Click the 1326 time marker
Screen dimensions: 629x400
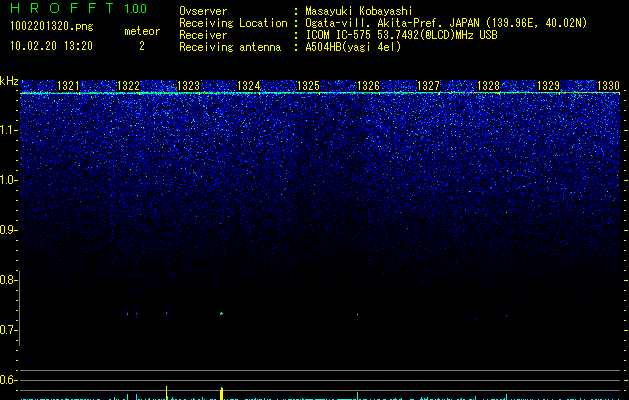click(x=368, y=85)
